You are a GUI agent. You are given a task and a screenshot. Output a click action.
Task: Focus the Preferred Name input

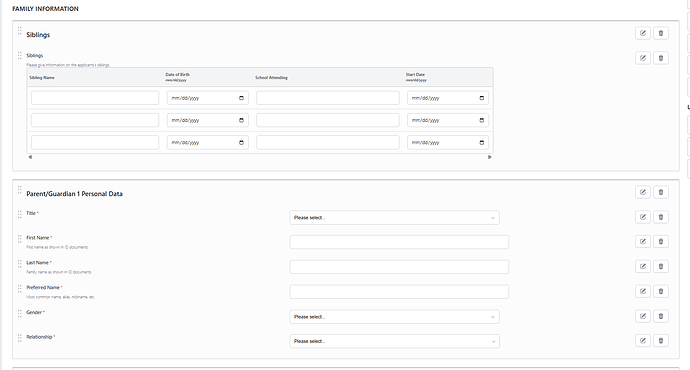(x=399, y=292)
